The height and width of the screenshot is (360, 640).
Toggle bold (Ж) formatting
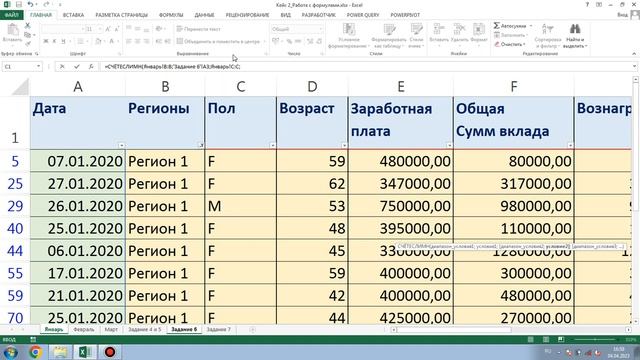tap(46, 41)
